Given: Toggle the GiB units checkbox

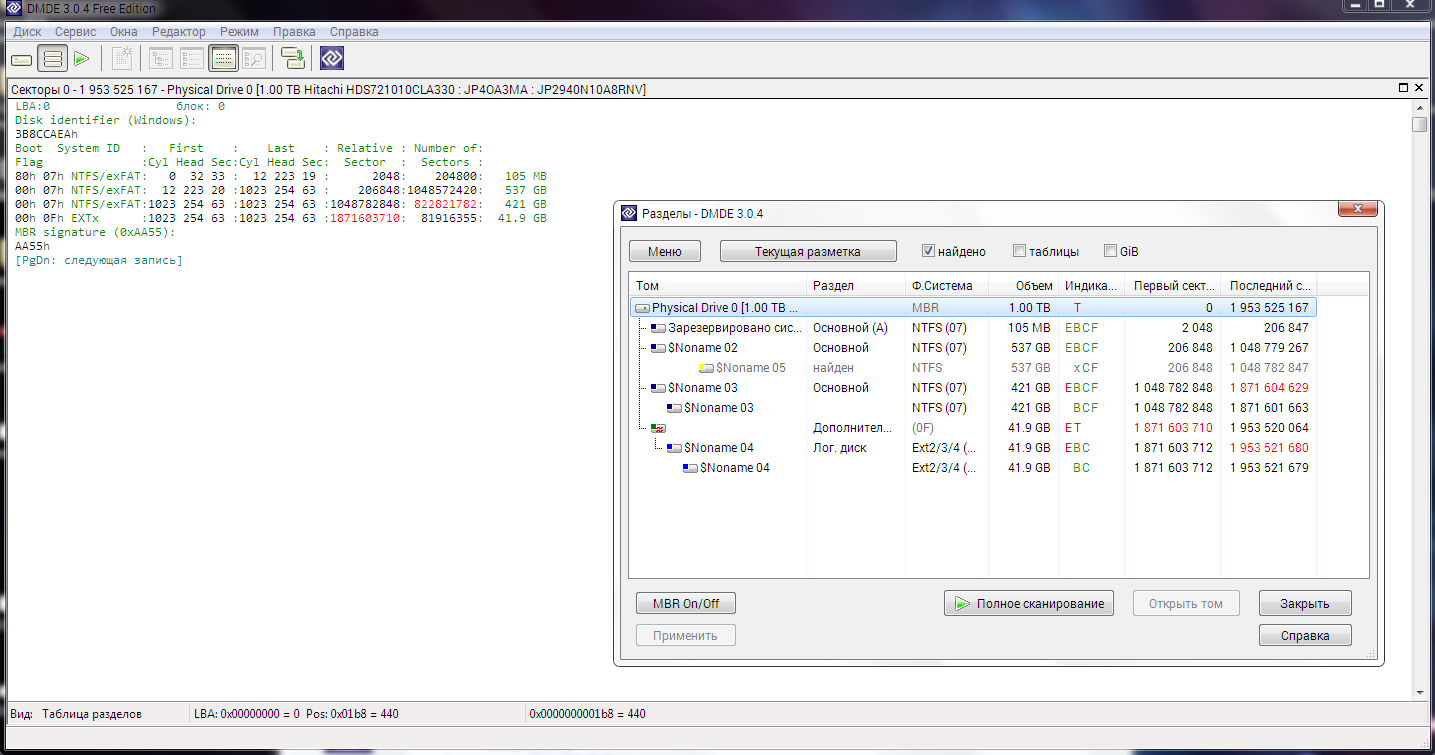Looking at the screenshot, I should coord(1110,251).
